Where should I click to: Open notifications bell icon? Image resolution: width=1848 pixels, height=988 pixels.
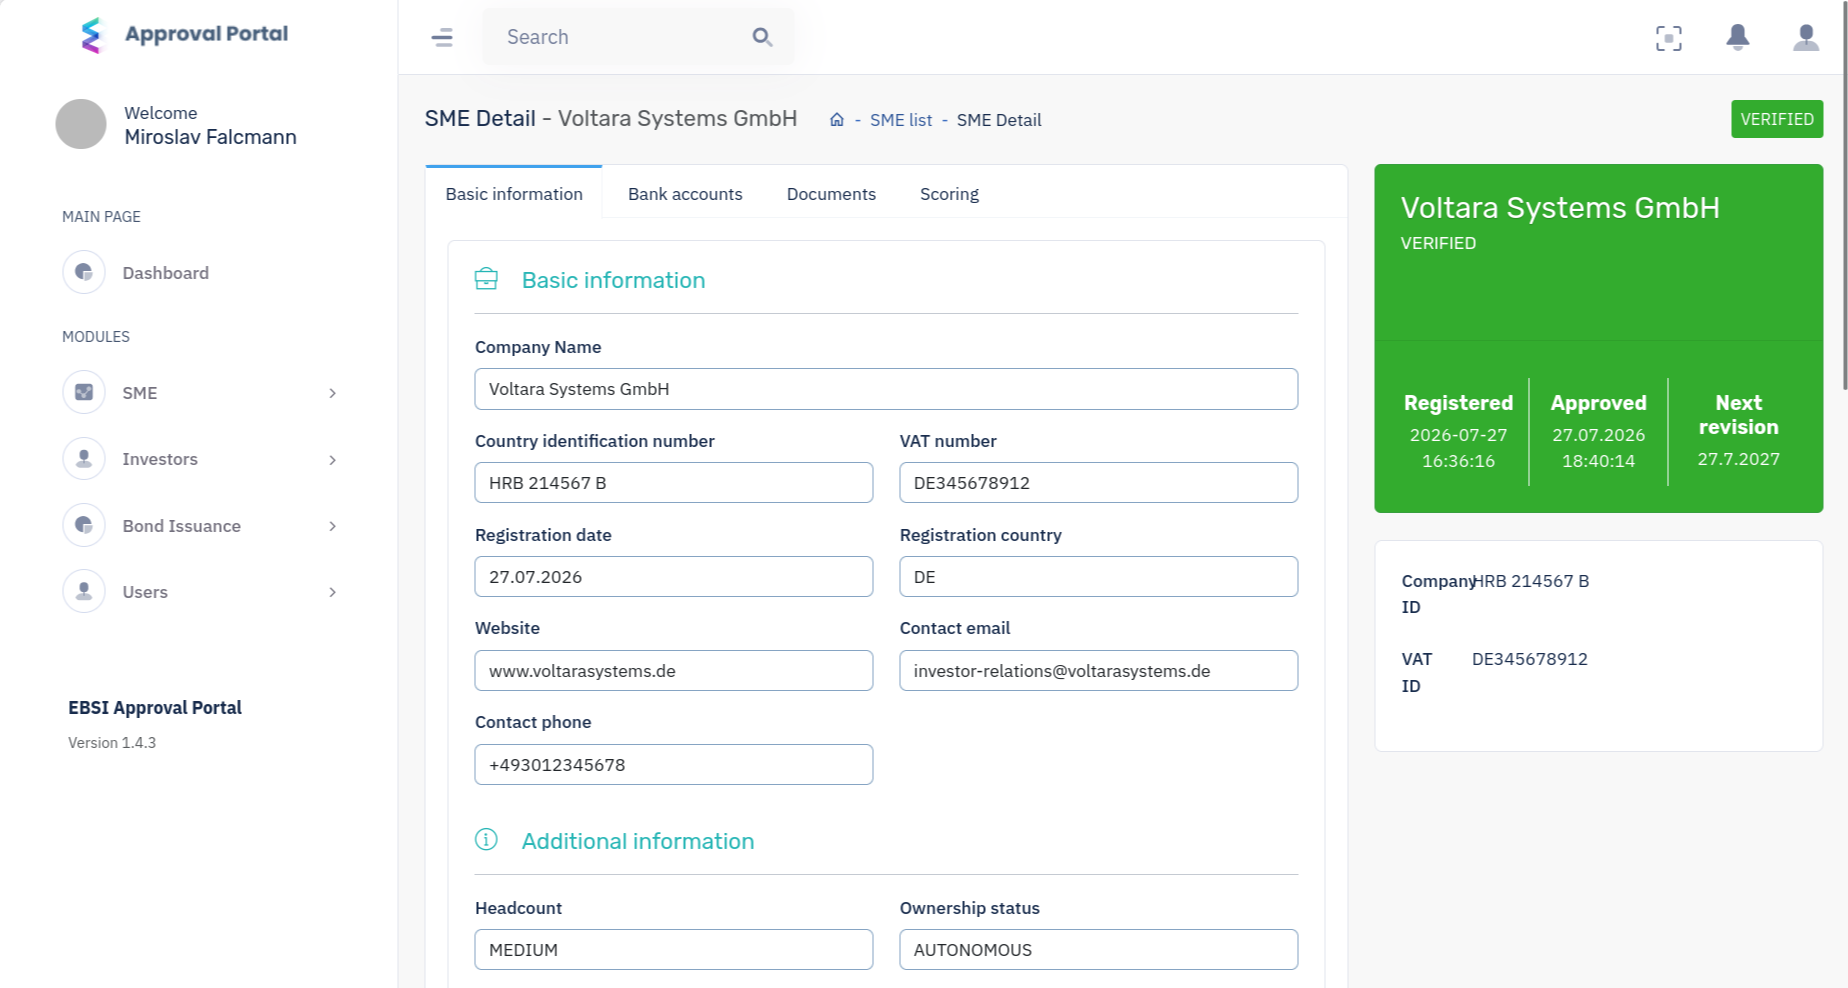[1738, 37]
